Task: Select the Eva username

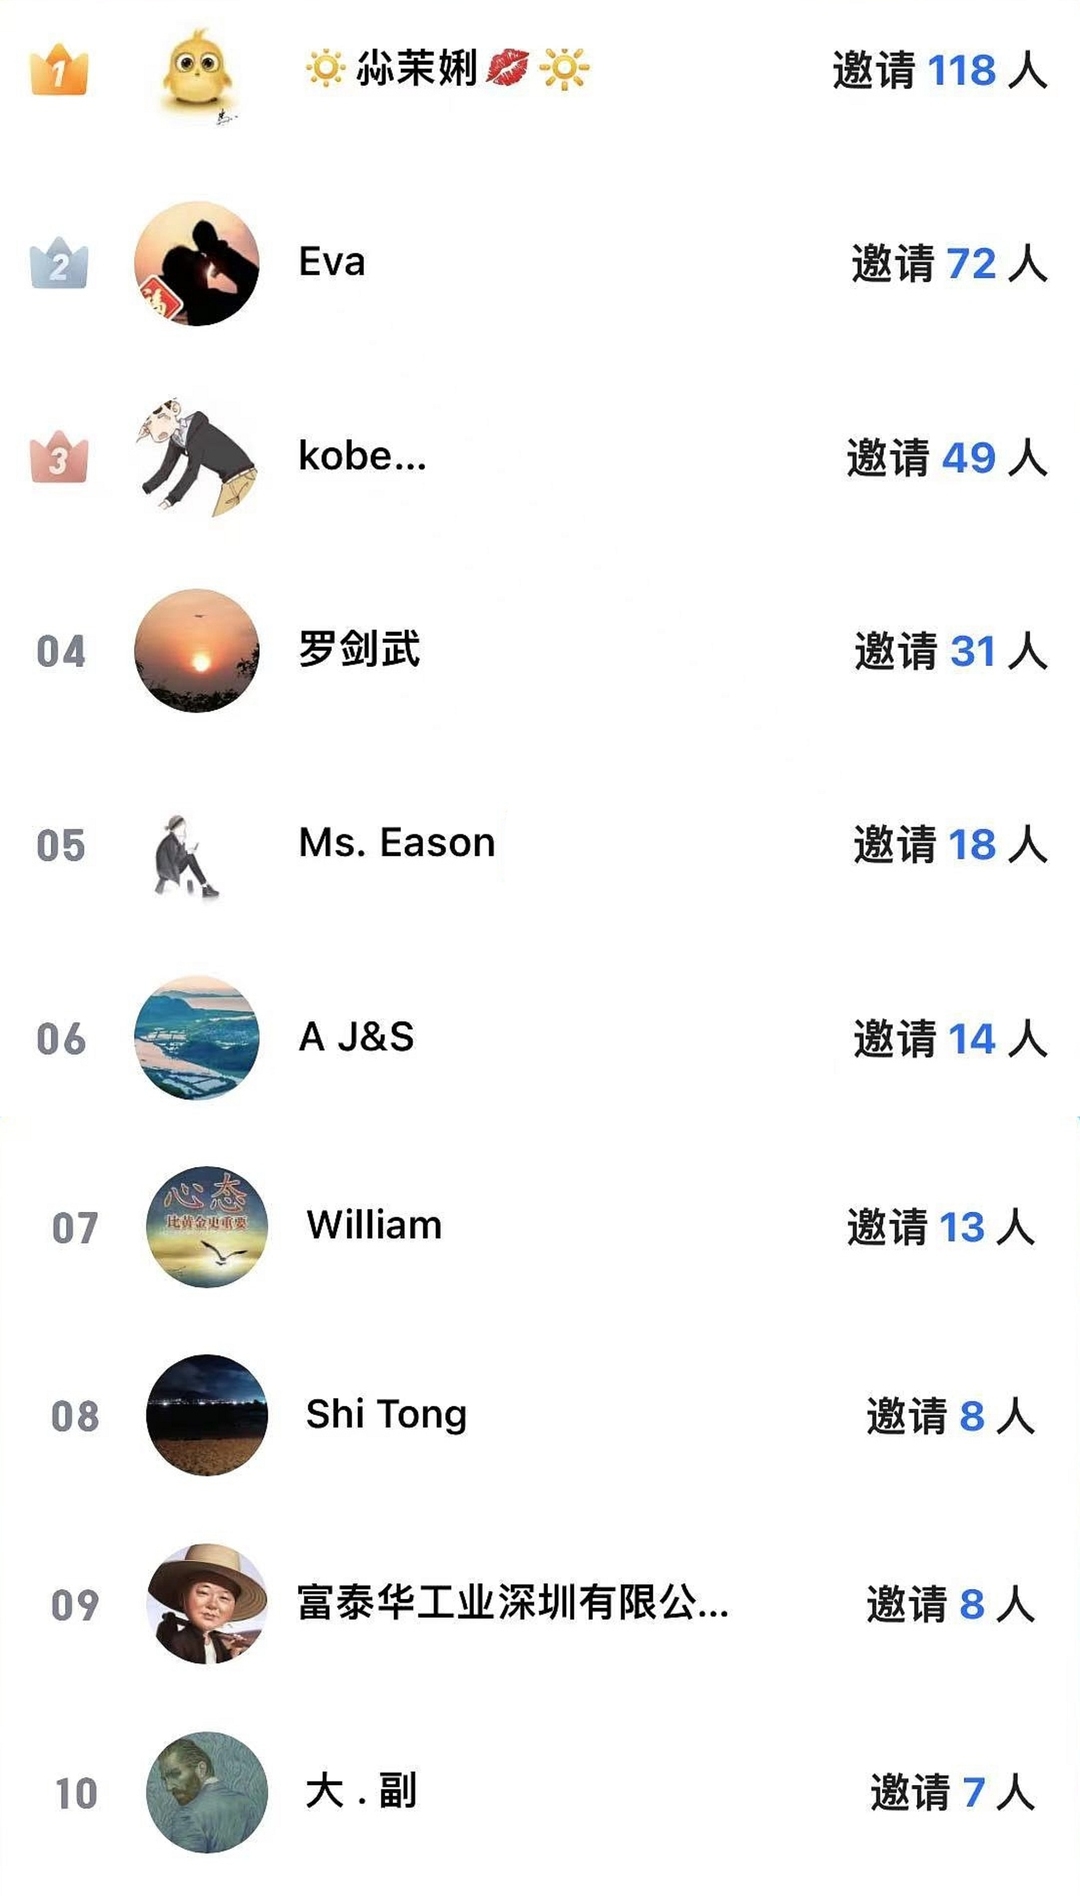Action: pos(332,262)
